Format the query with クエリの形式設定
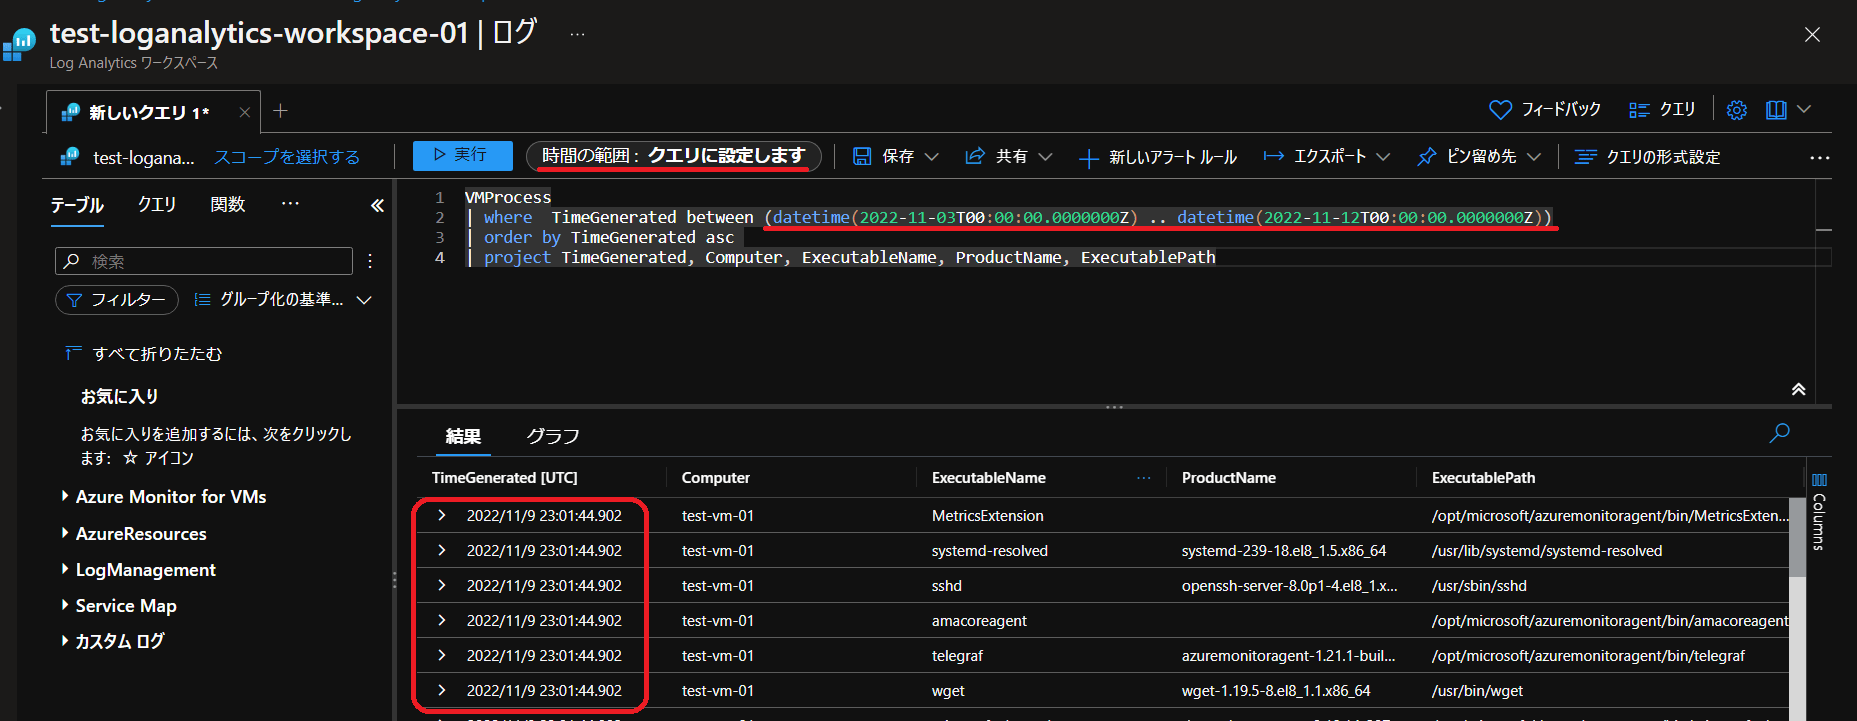The image size is (1857, 721). pos(1647,157)
